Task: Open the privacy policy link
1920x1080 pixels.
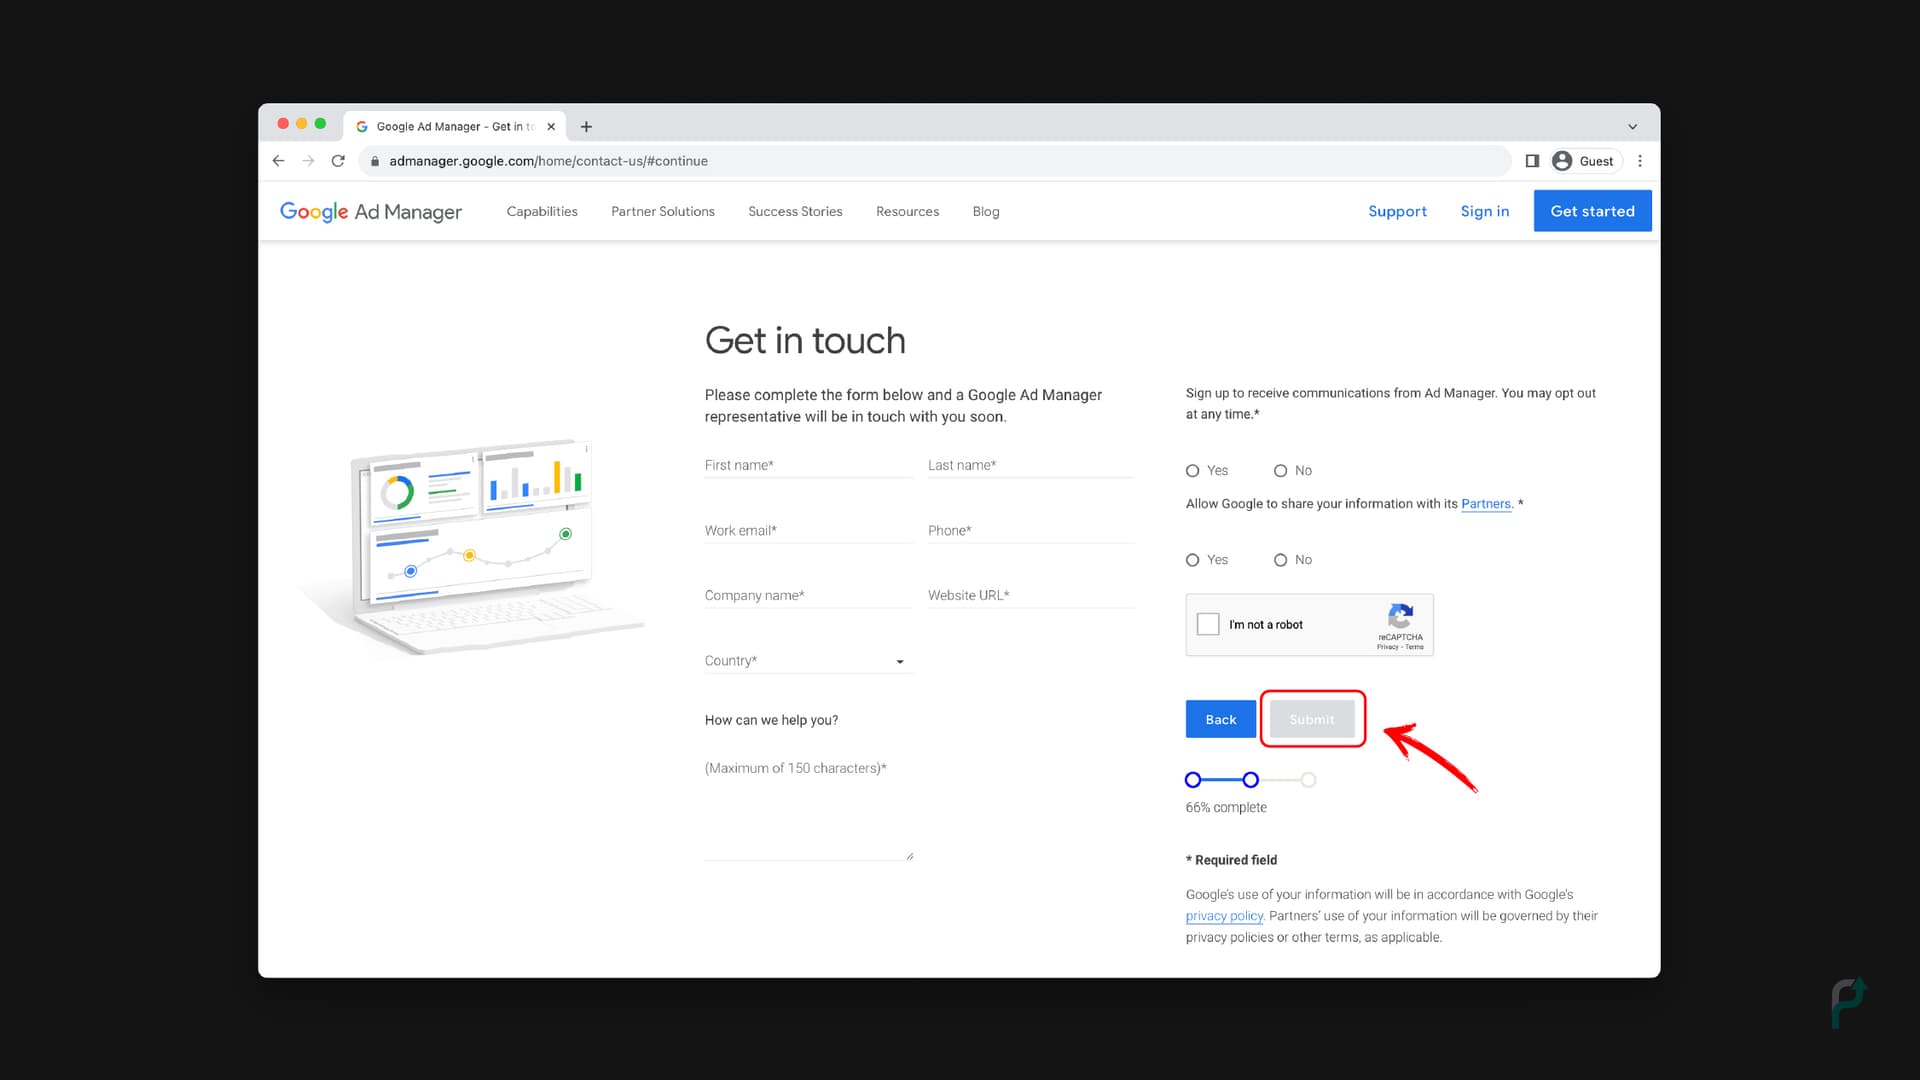Action: click(x=1224, y=916)
